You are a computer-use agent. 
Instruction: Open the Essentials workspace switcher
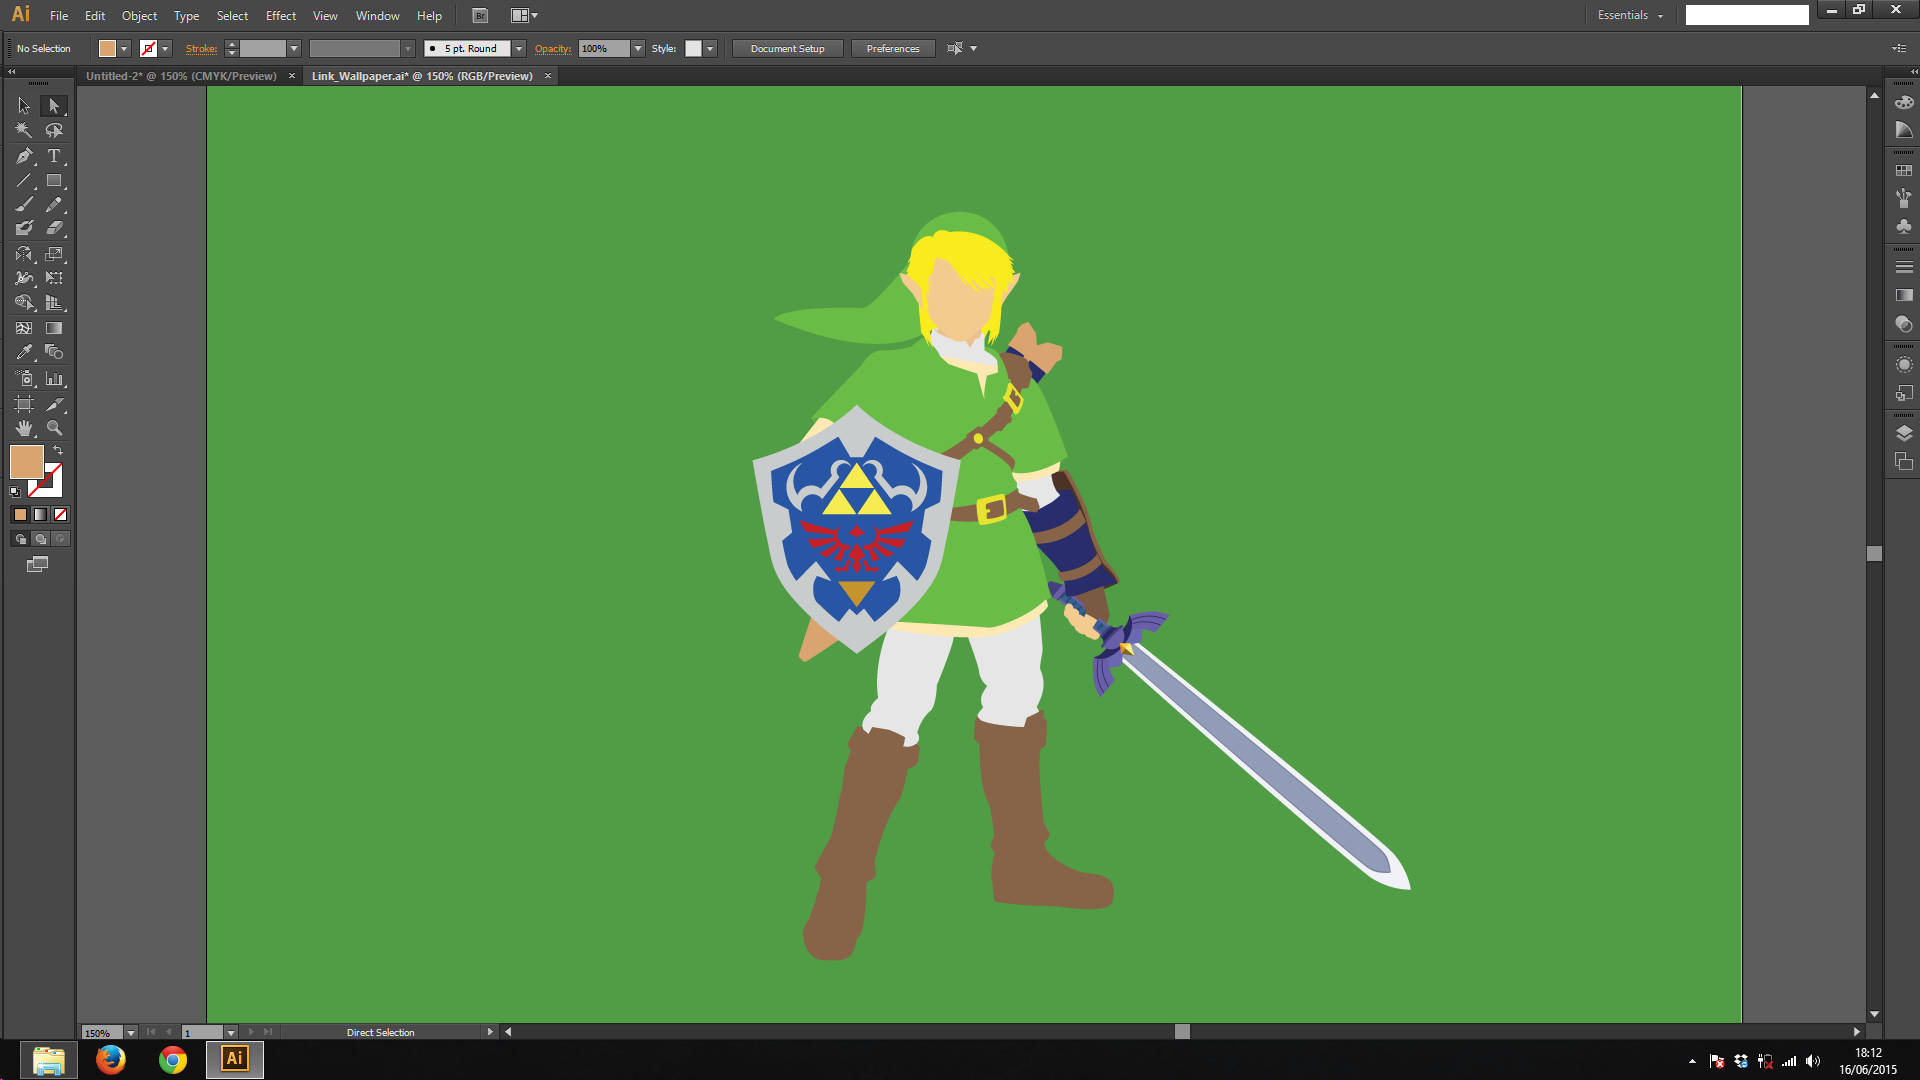pyautogui.click(x=1630, y=15)
